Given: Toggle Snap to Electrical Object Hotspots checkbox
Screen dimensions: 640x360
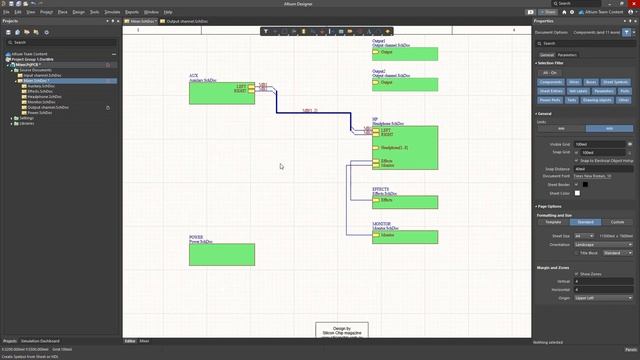Looking at the screenshot, I should tap(576, 161).
